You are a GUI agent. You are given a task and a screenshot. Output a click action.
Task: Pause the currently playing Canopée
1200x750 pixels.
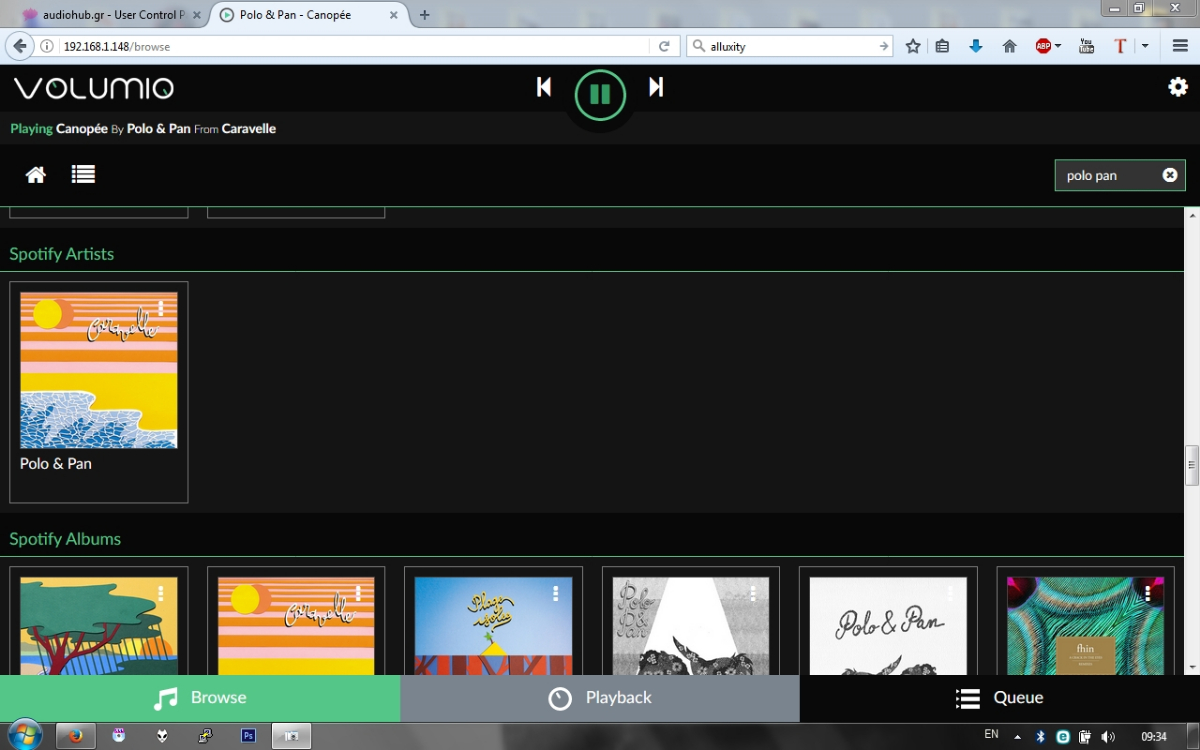tap(599, 93)
